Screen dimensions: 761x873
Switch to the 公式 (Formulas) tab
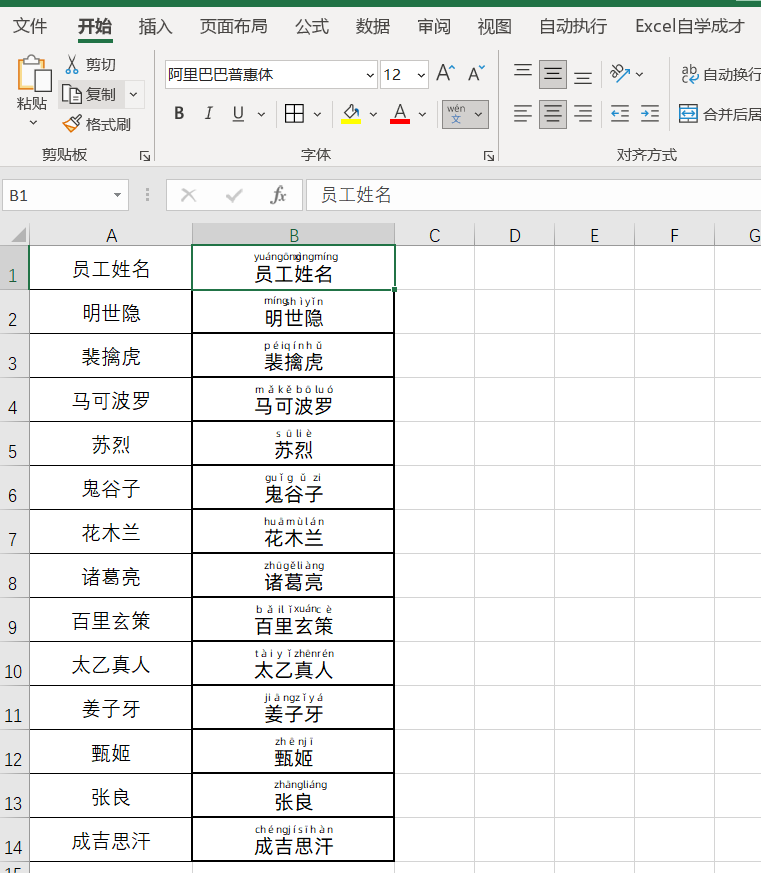point(312,26)
